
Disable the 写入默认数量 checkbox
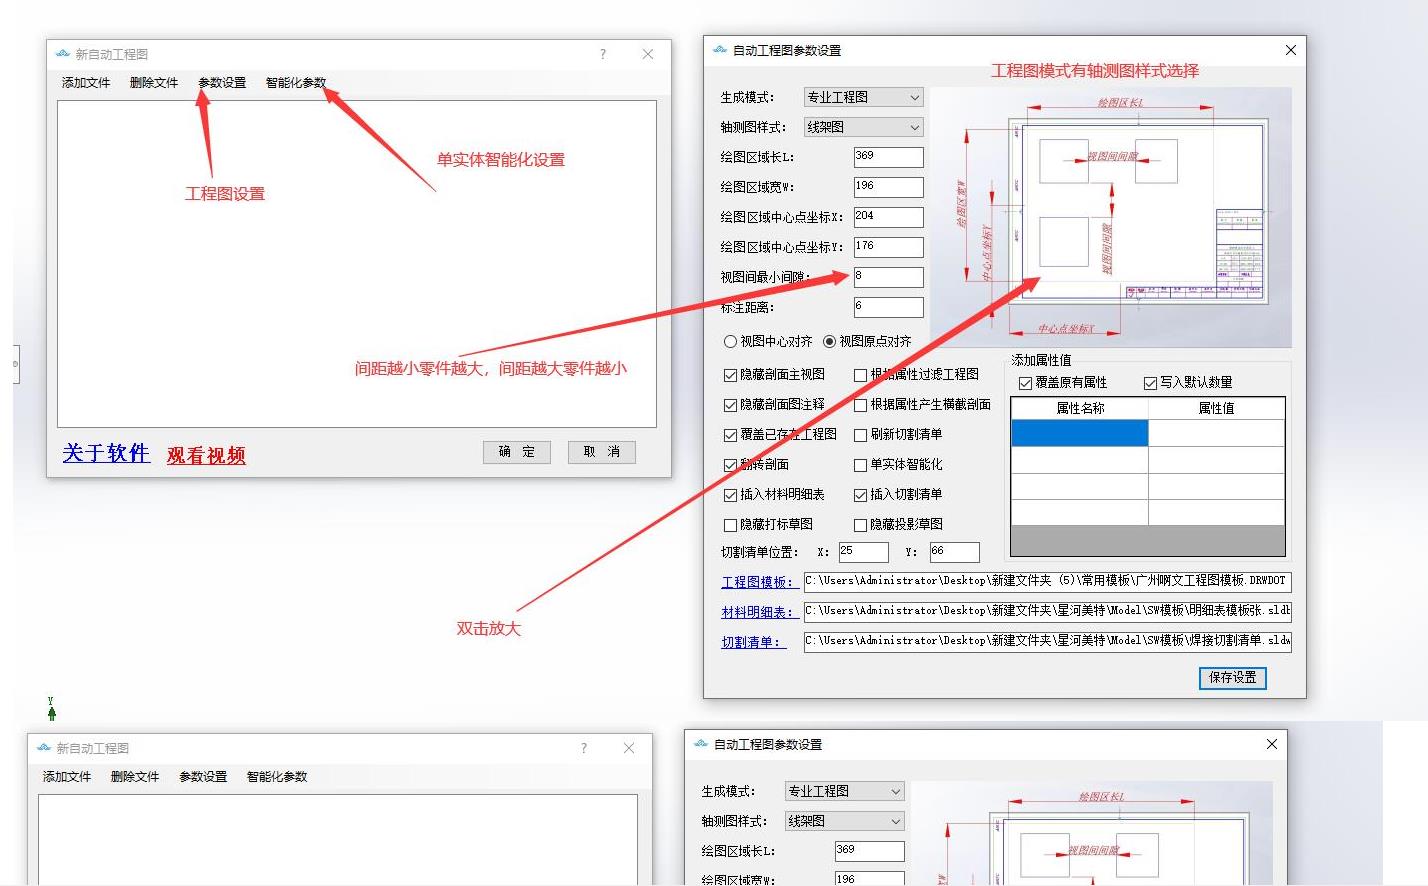tap(1150, 383)
